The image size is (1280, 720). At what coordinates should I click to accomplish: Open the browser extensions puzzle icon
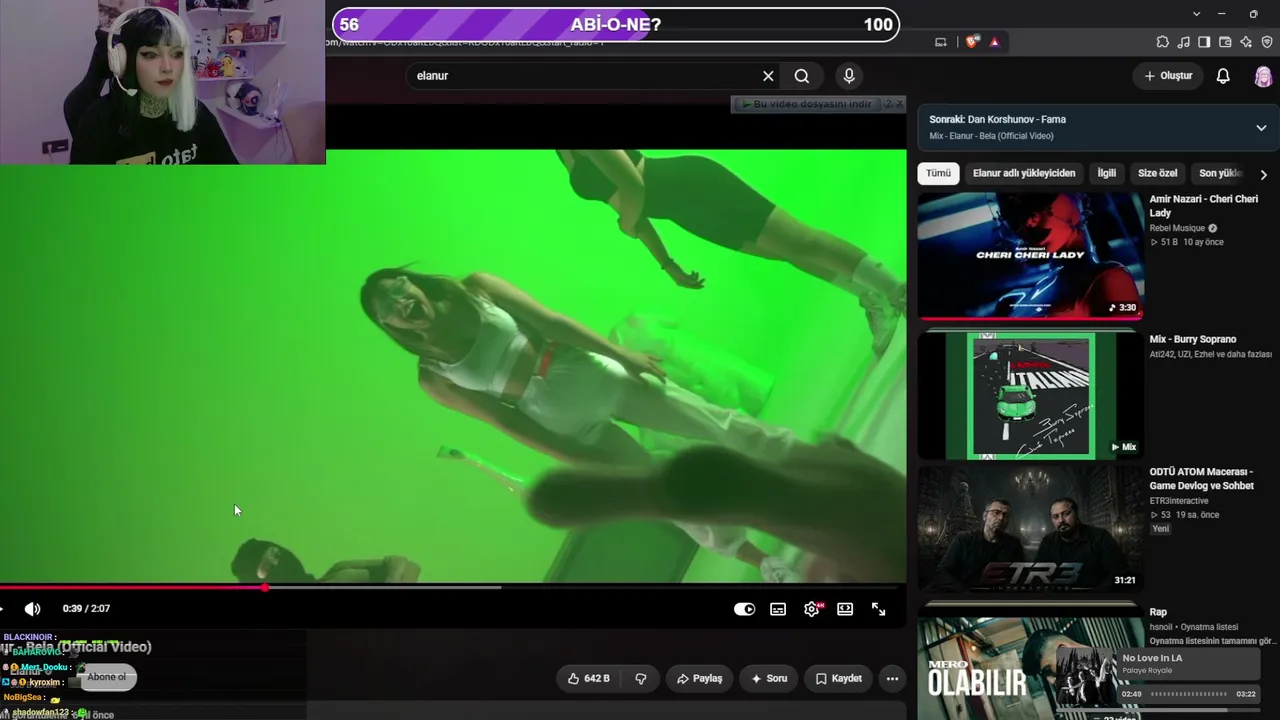[1162, 42]
